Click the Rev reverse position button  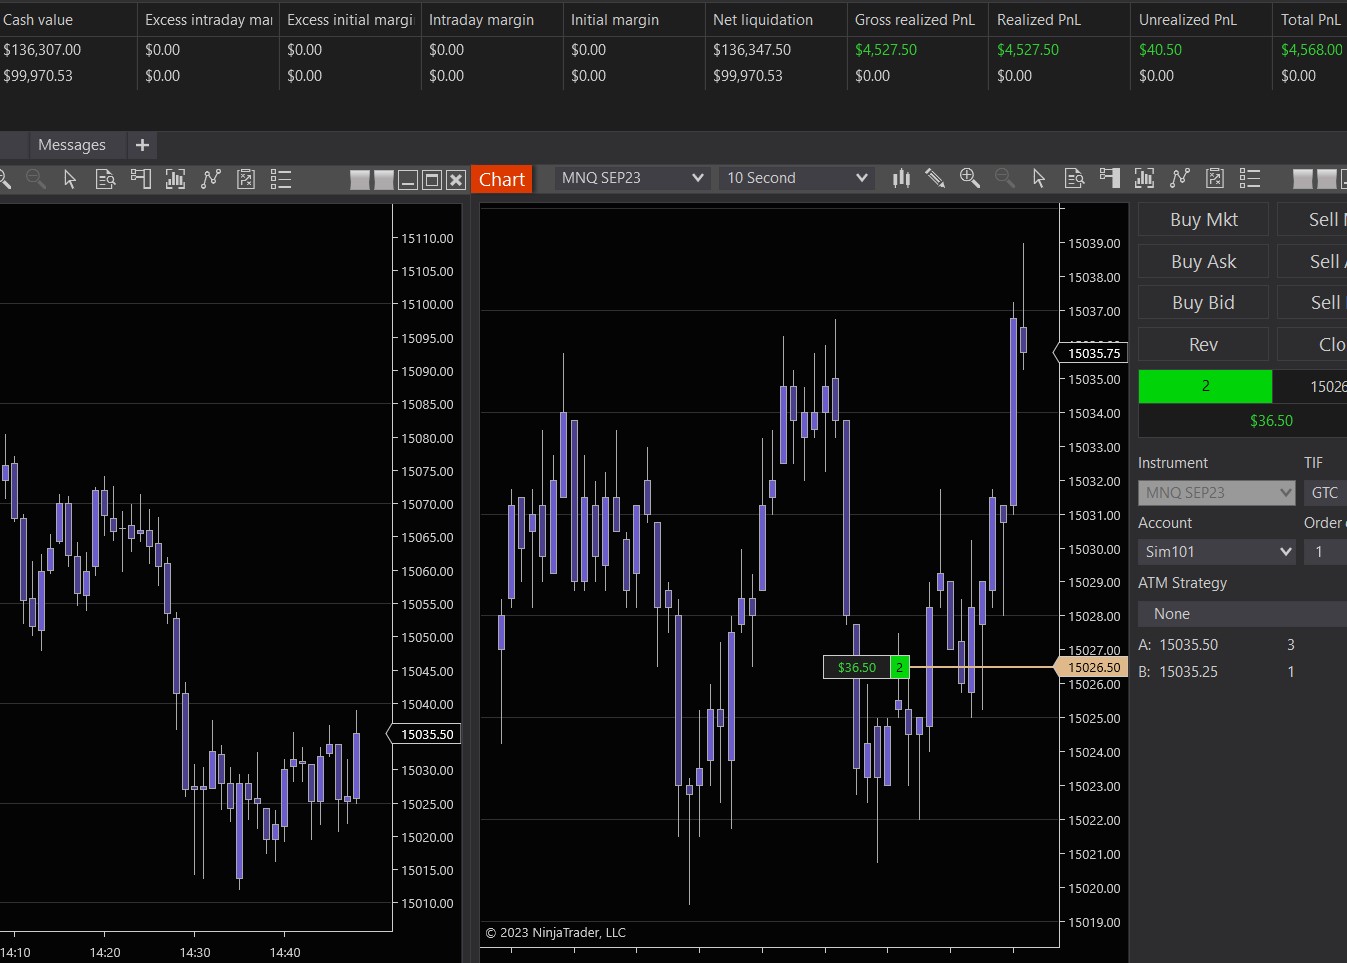click(x=1203, y=344)
